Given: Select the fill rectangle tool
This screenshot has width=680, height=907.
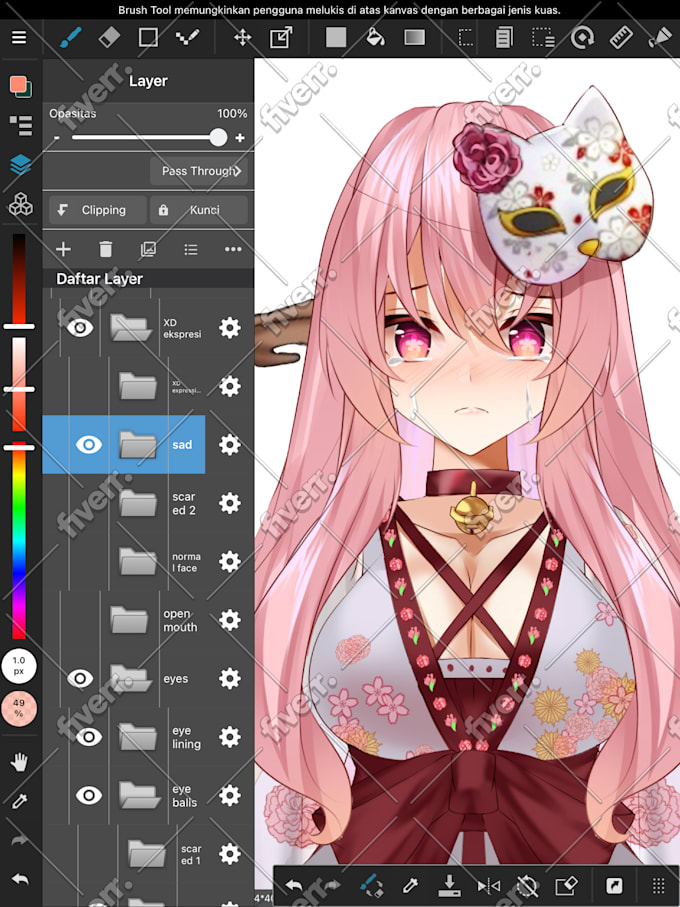Looking at the screenshot, I should [336, 38].
